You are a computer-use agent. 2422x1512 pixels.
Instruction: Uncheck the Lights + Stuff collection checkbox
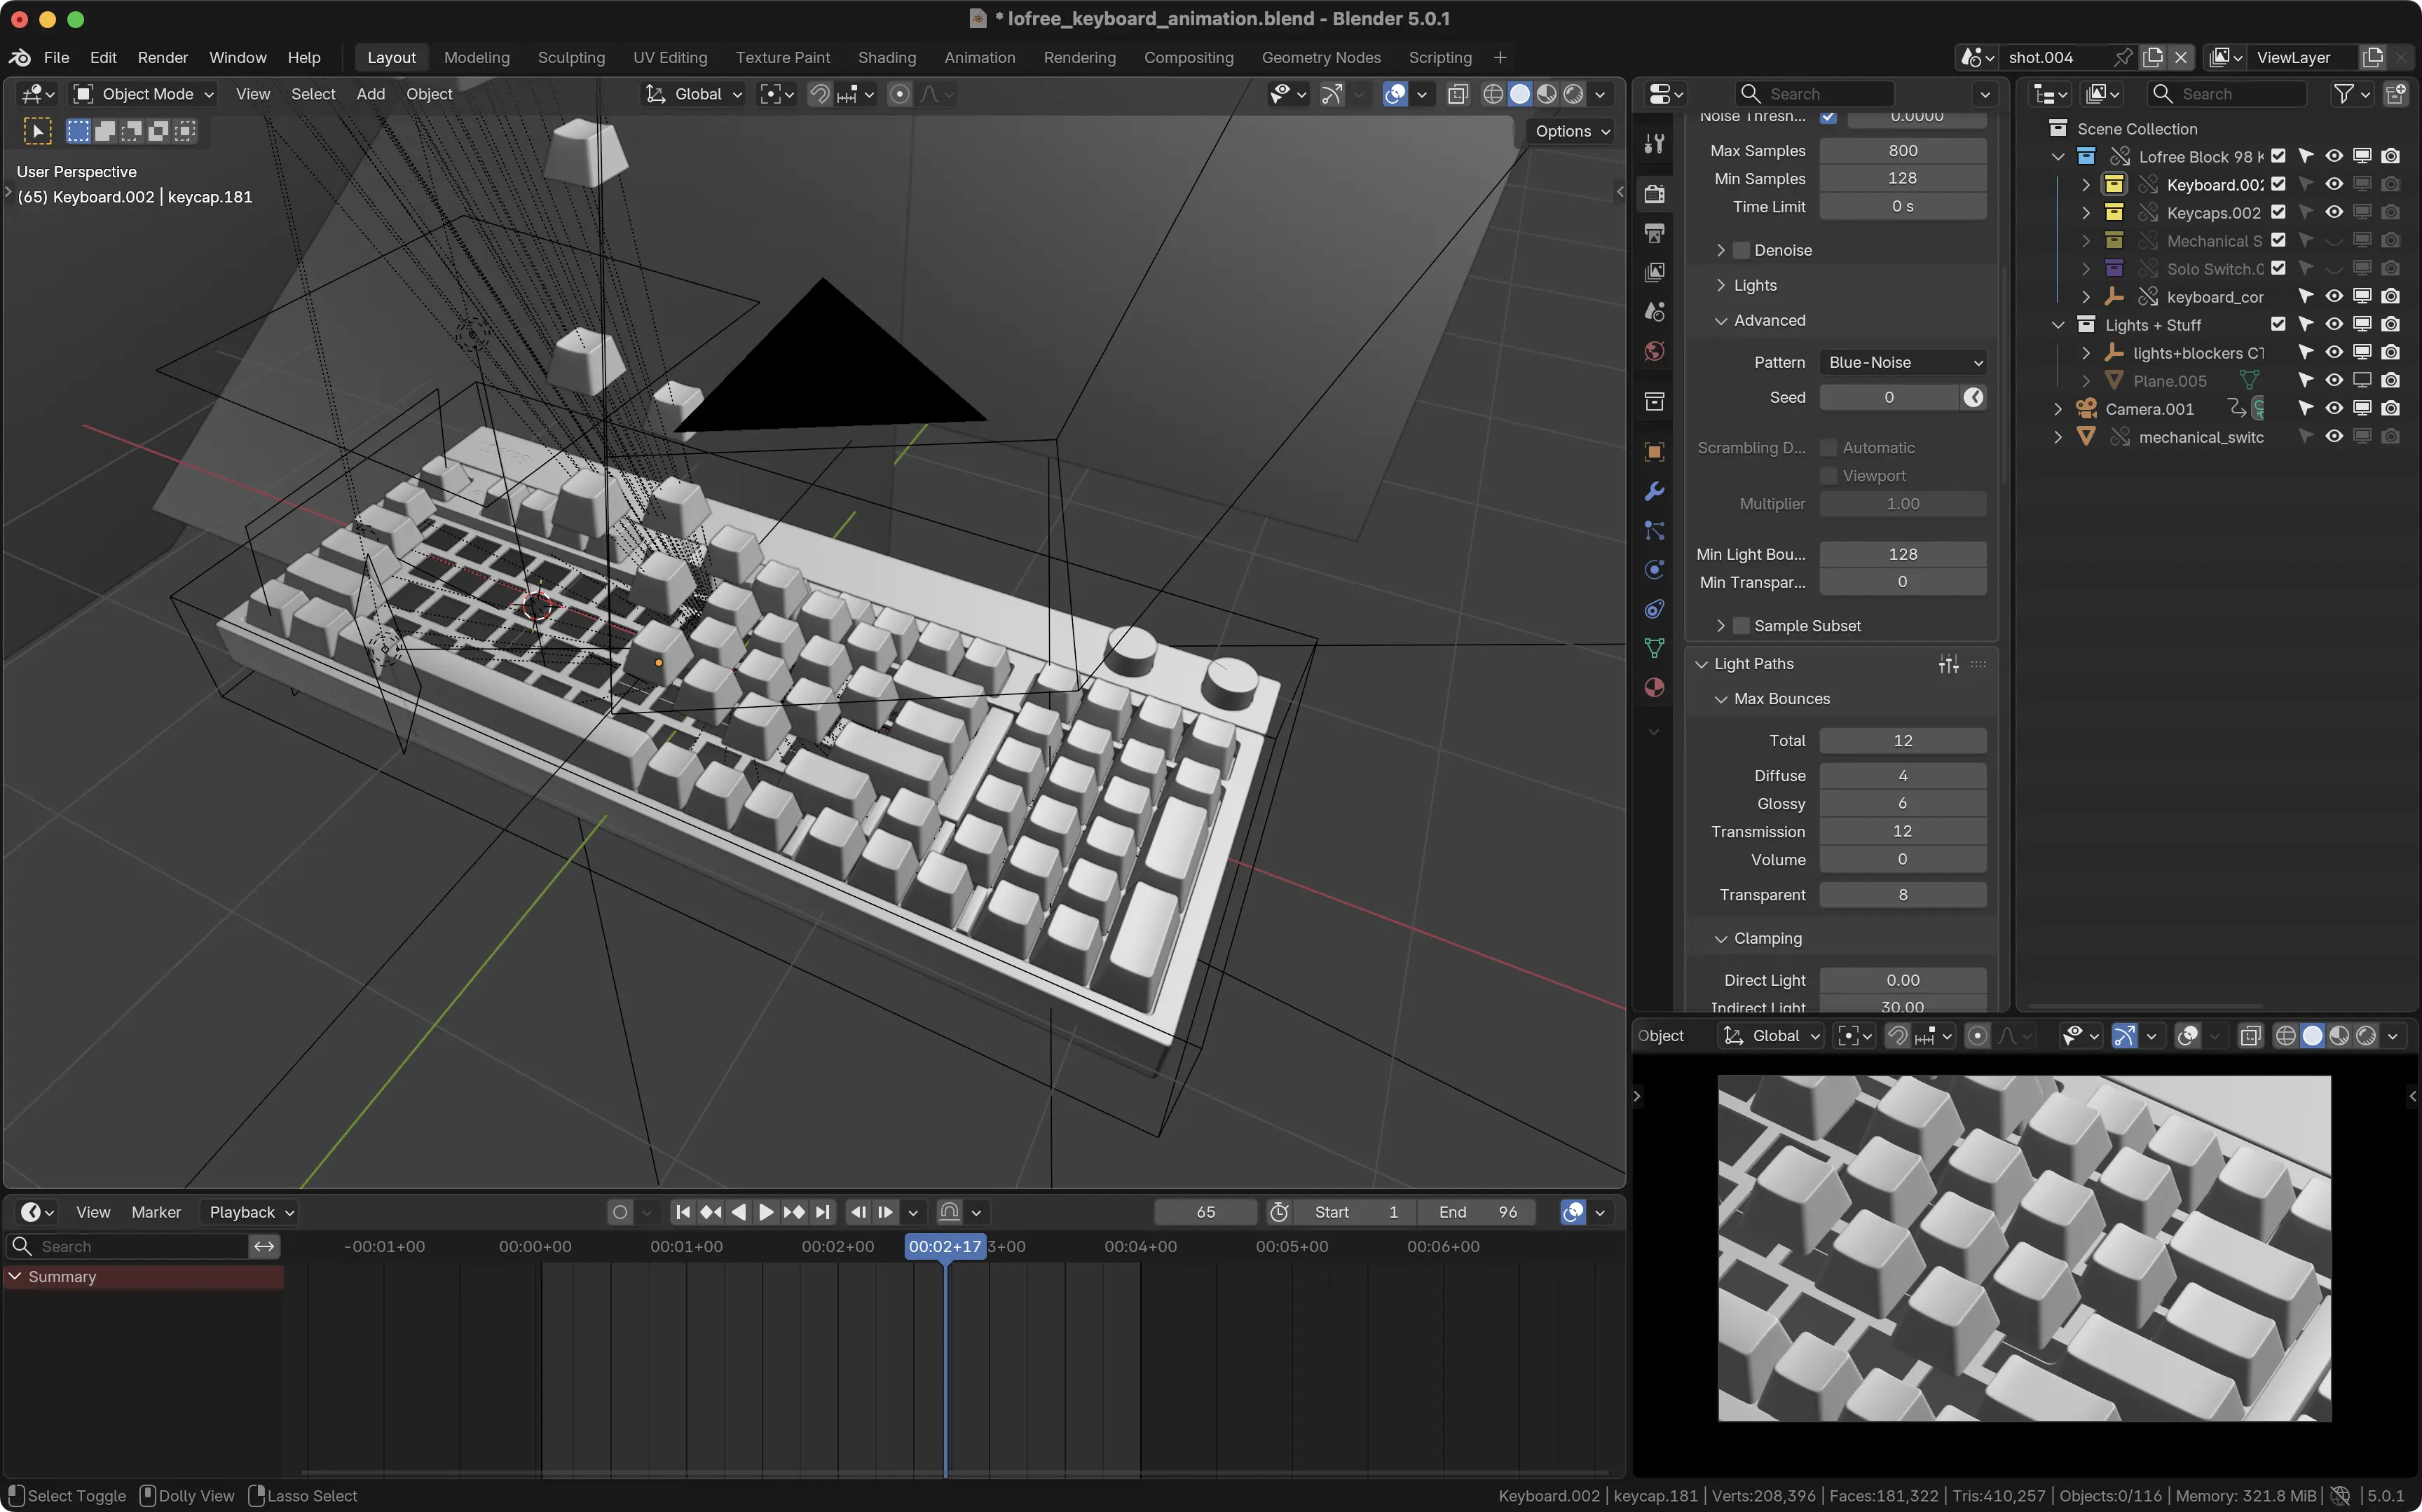(2278, 324)
